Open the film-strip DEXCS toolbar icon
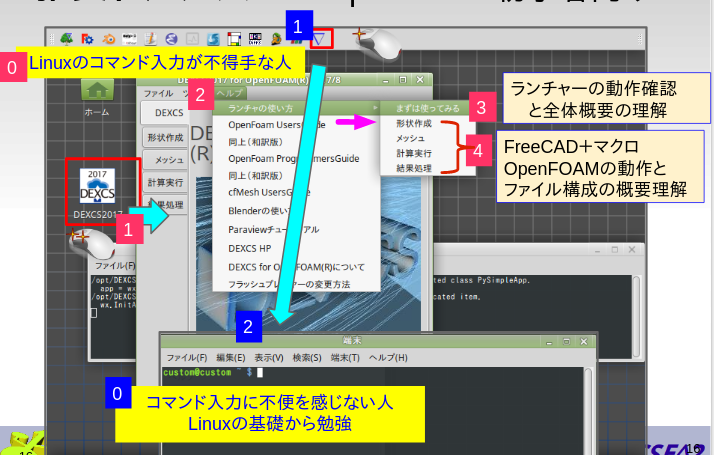Viewport: 714px width, 455px height. pos(255,39)
